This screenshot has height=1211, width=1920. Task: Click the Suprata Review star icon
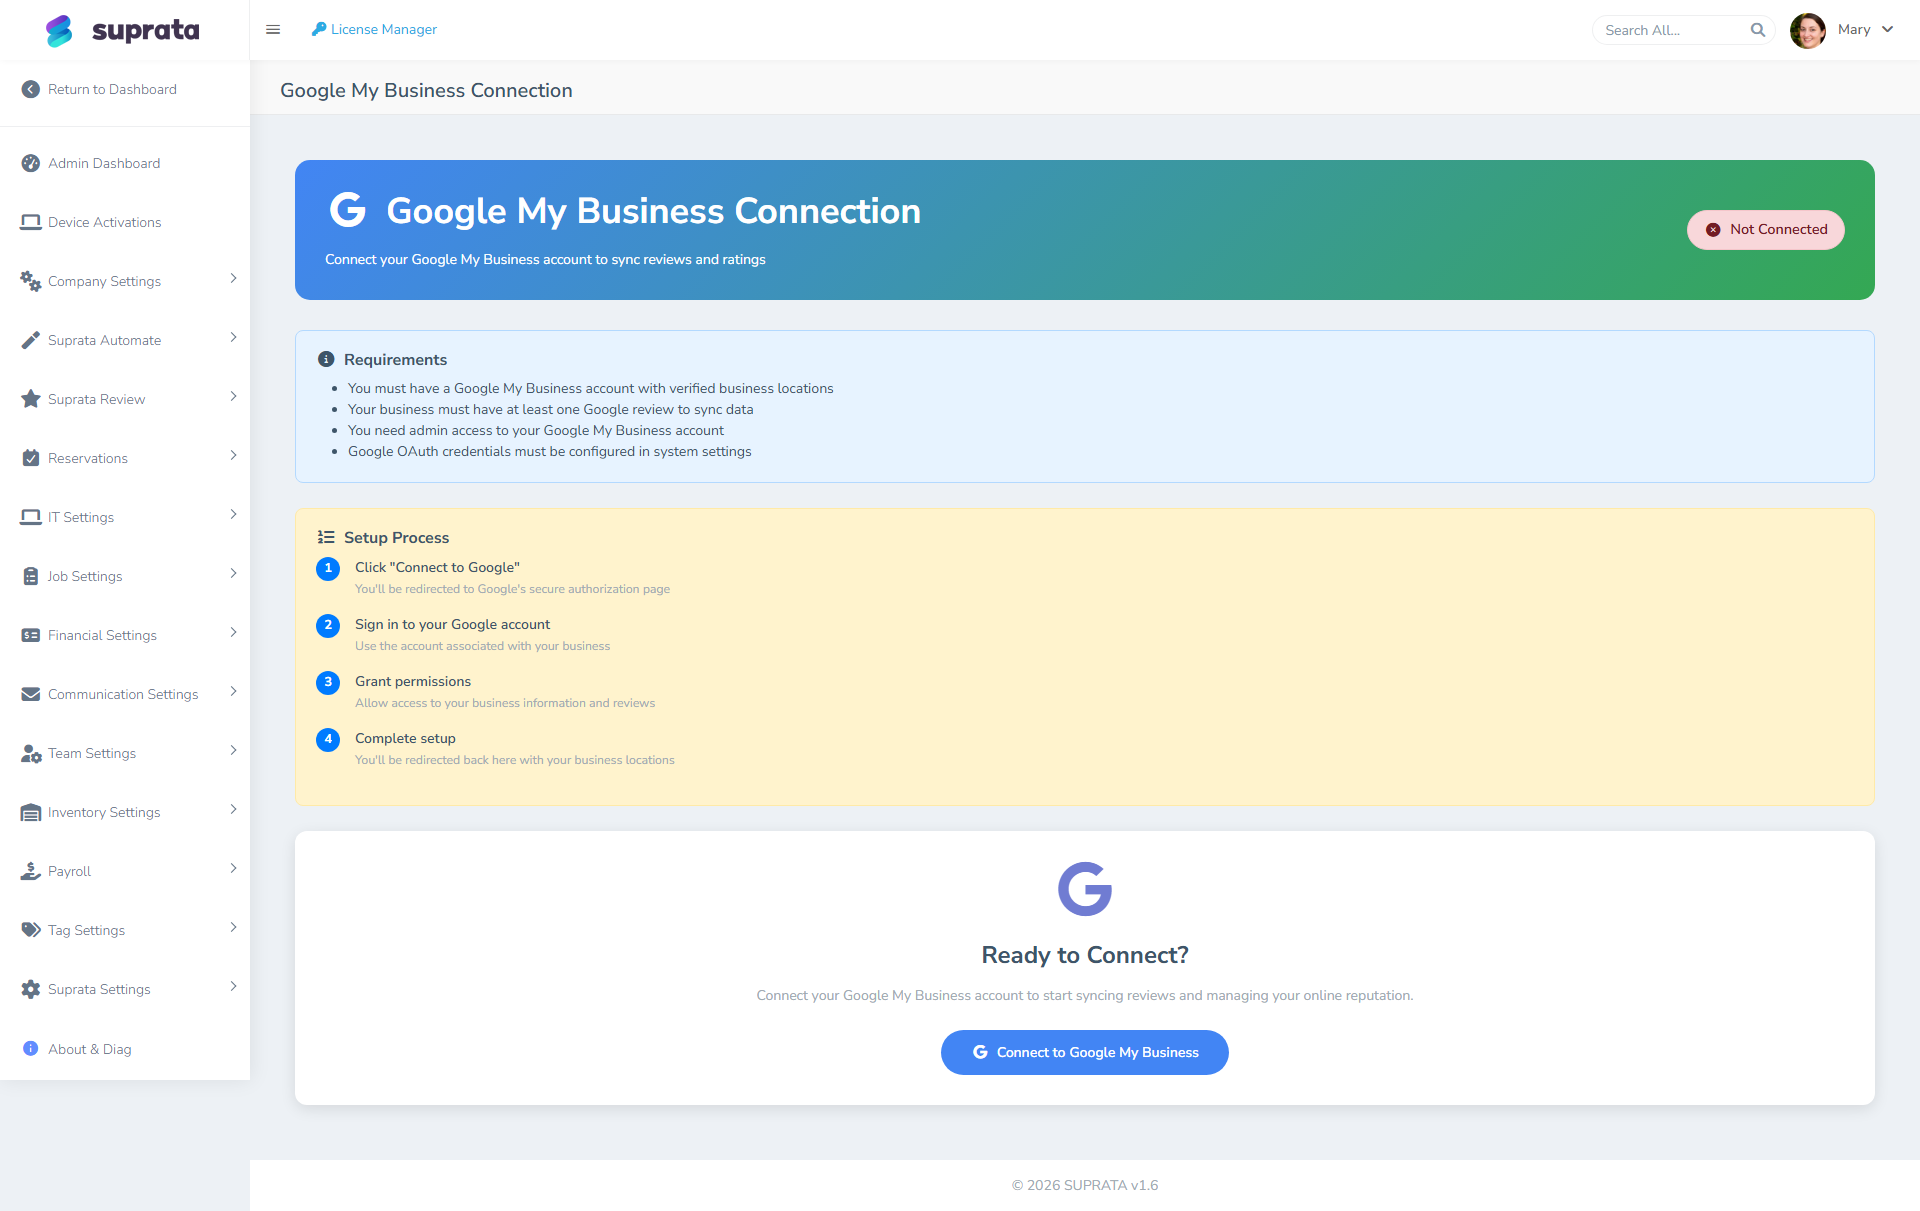pyautogui.click(x=31, y=399)
